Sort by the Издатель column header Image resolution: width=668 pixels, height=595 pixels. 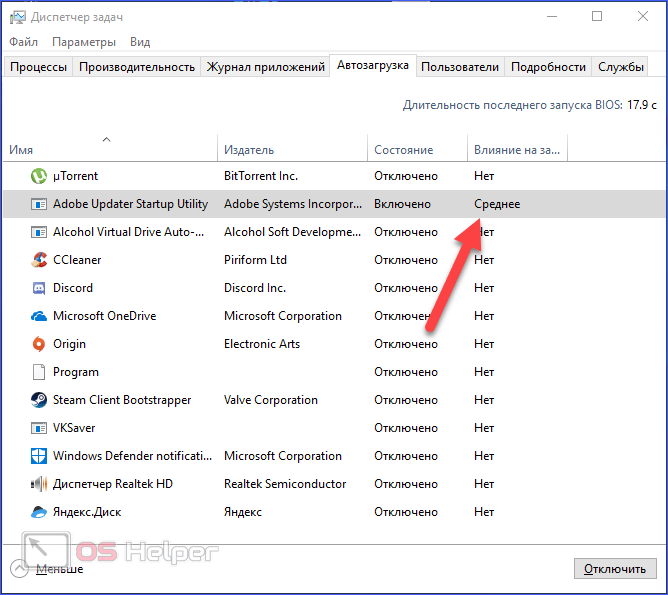[292, 148]
